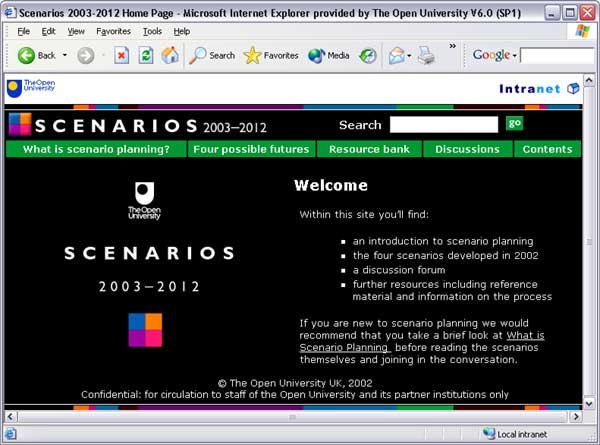The width and height of the screenshot is (600, 445).
Task: Open the Favorites menu in menu bar
Action: pos(113,31)
